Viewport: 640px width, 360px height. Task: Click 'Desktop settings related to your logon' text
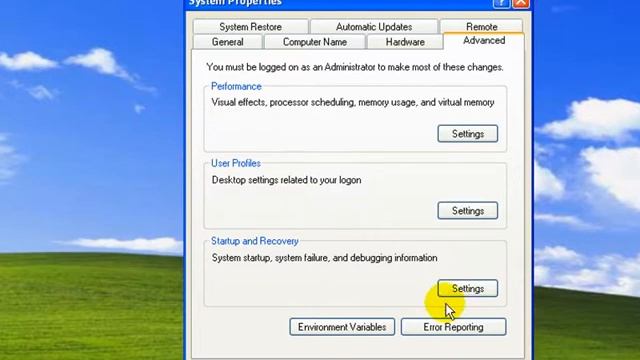(287, 180)
